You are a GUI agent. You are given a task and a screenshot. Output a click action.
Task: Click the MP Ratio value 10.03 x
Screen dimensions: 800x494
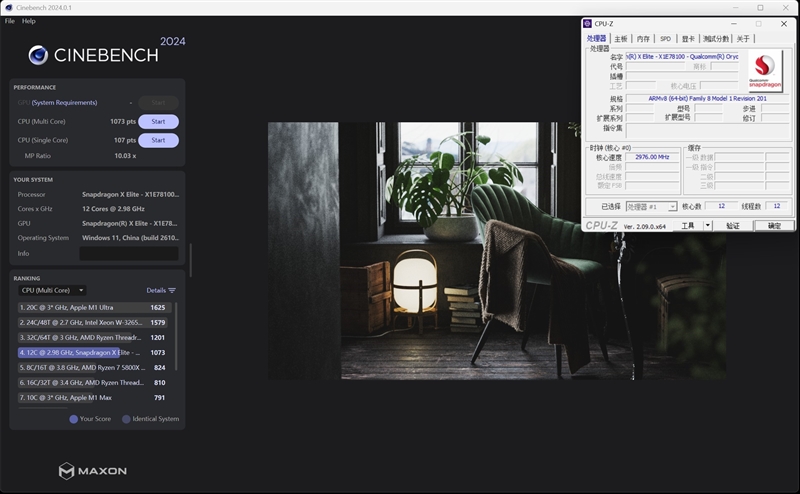[125, 156]
